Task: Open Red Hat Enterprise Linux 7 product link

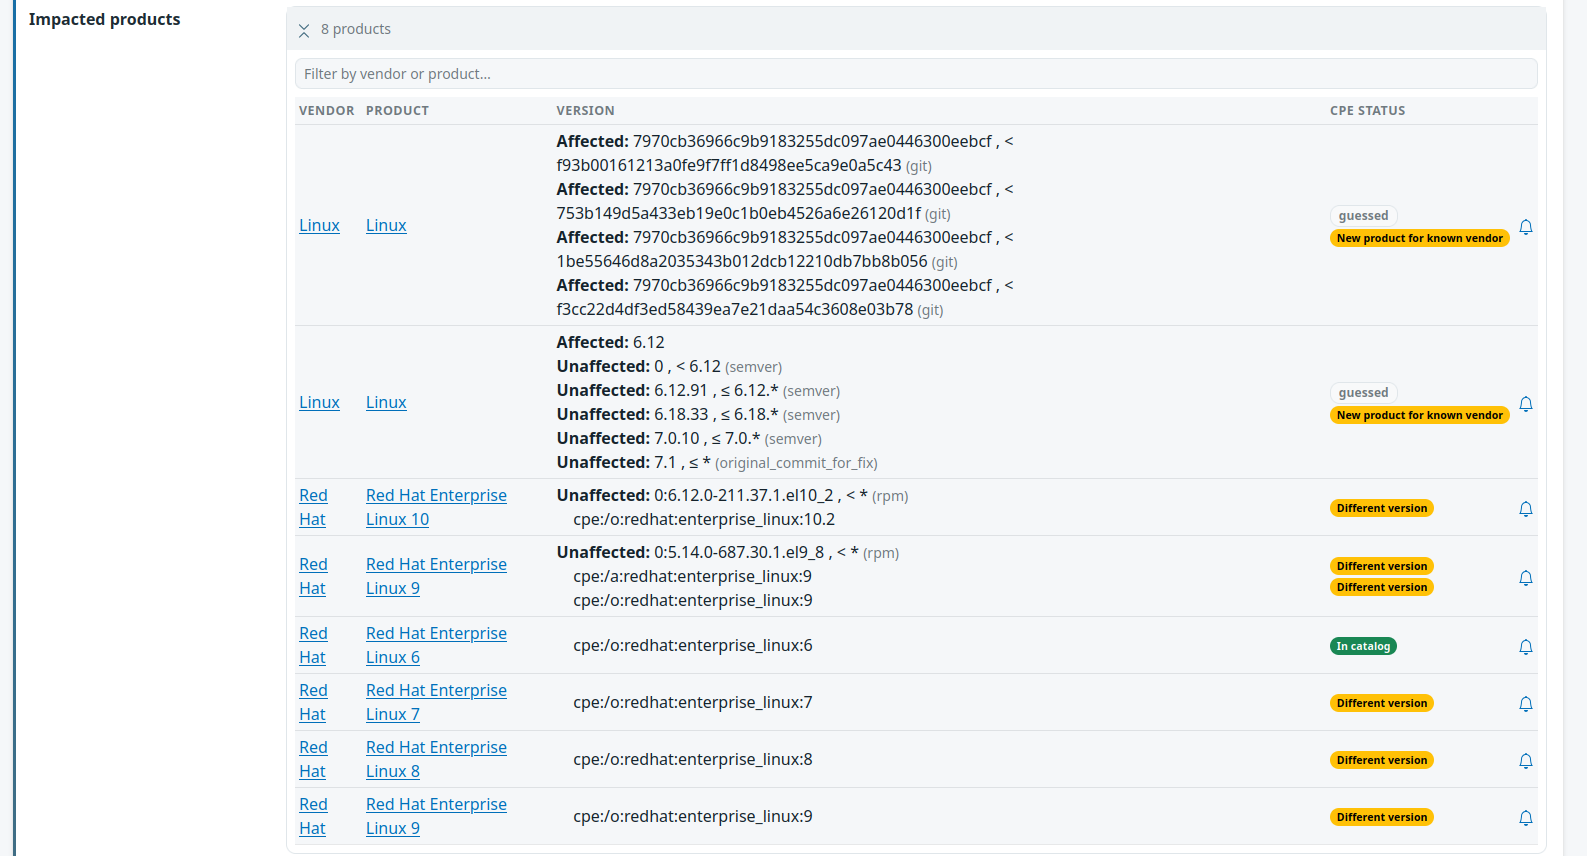Action: tap(436, 702)
